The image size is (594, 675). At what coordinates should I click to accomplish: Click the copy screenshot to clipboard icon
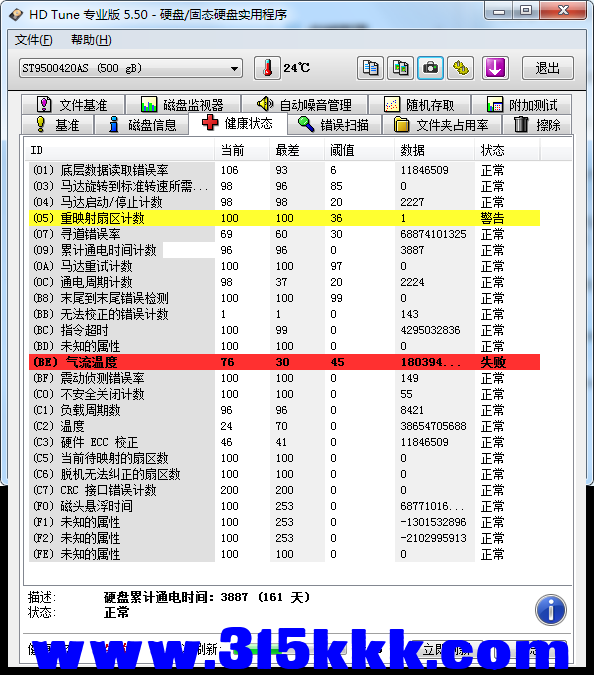(x=400, y=68)
